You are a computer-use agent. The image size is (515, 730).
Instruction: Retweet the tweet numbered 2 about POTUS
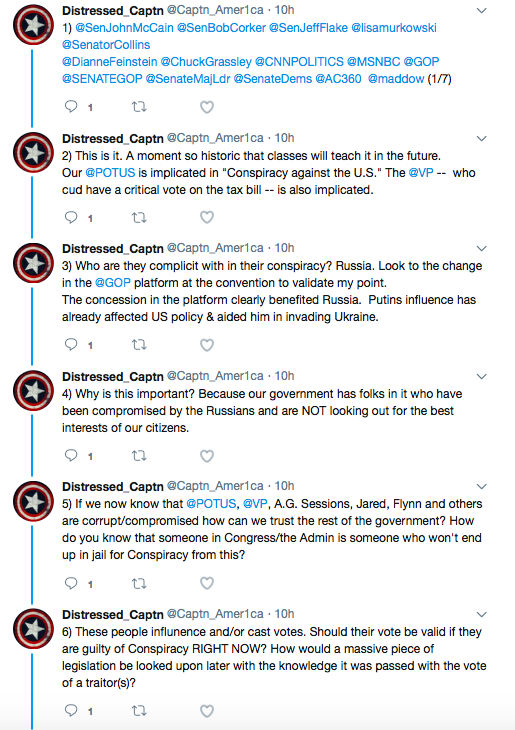pyautogui.click(x=139, y=217)
